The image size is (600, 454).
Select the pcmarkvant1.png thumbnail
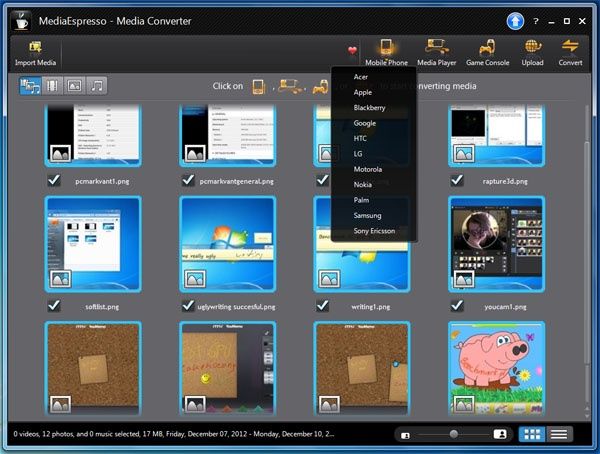point(93,136)
